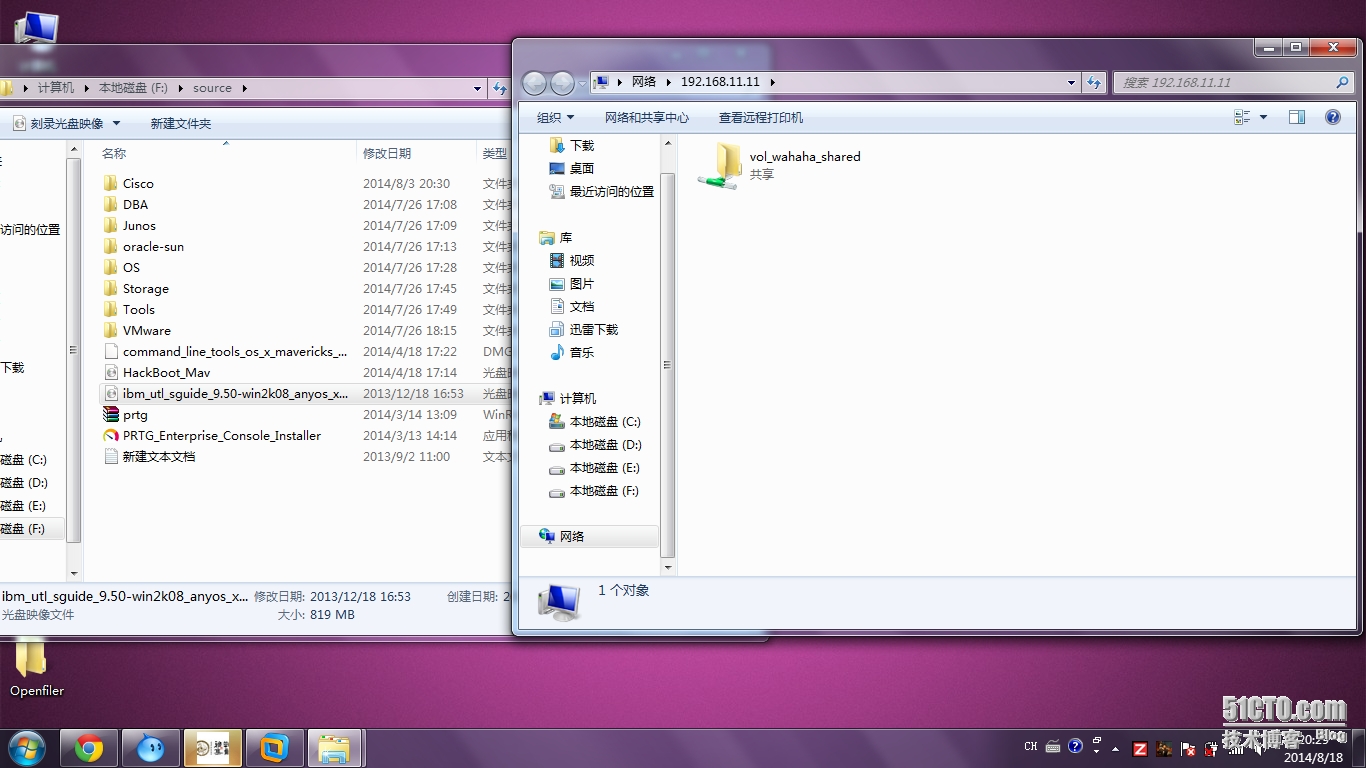Select 本地磁盘 (C:) in network window
The height and width of the screenshot is (768, 1366).
click(596, 421)
